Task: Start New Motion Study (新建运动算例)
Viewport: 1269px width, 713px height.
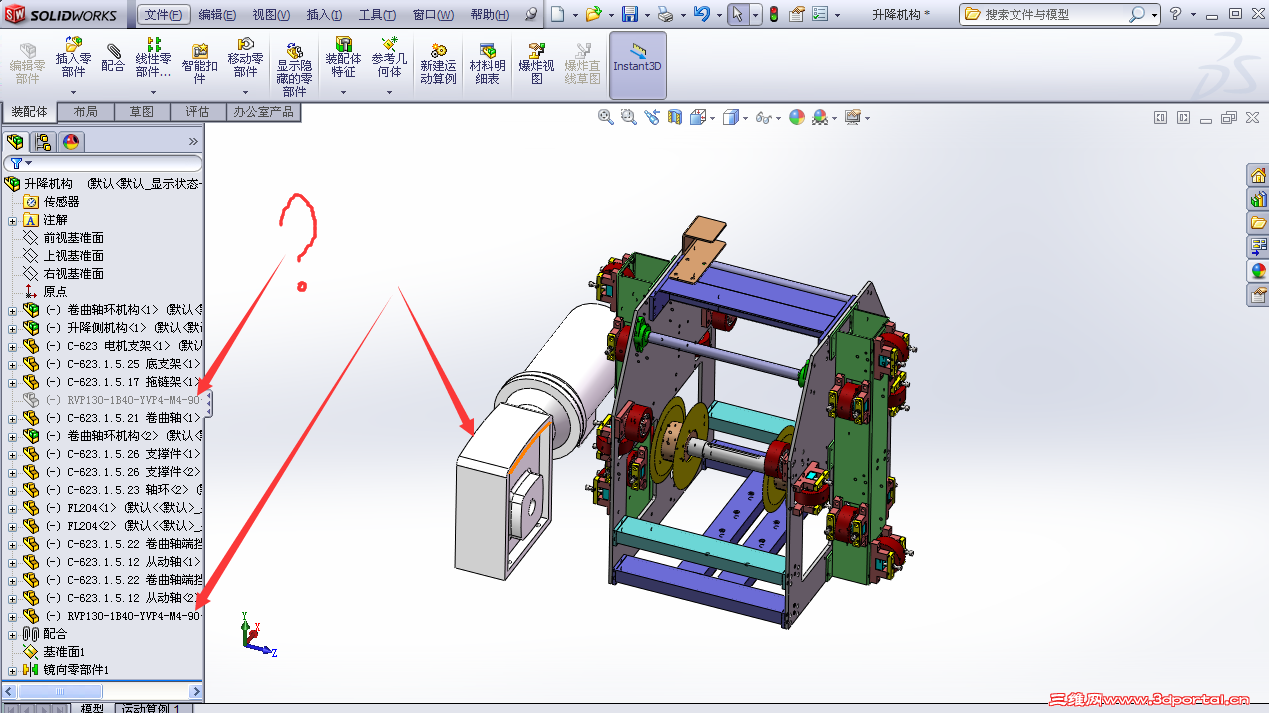Action: tap(438, 64)
